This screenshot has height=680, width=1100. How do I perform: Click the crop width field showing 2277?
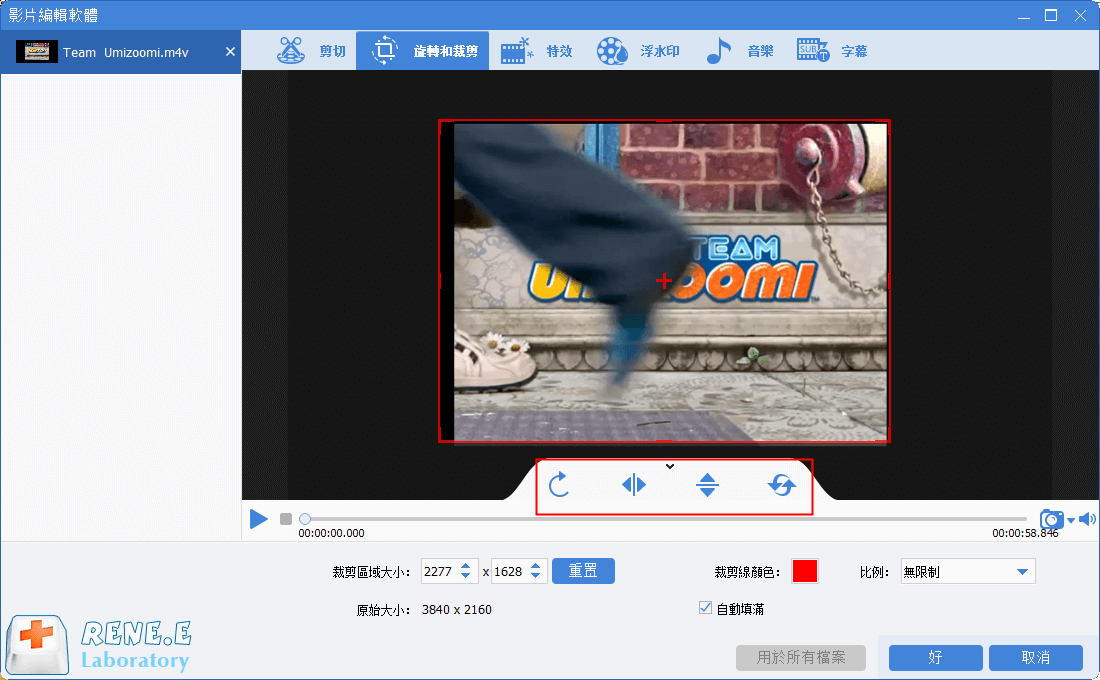click(x=439, y=571)
